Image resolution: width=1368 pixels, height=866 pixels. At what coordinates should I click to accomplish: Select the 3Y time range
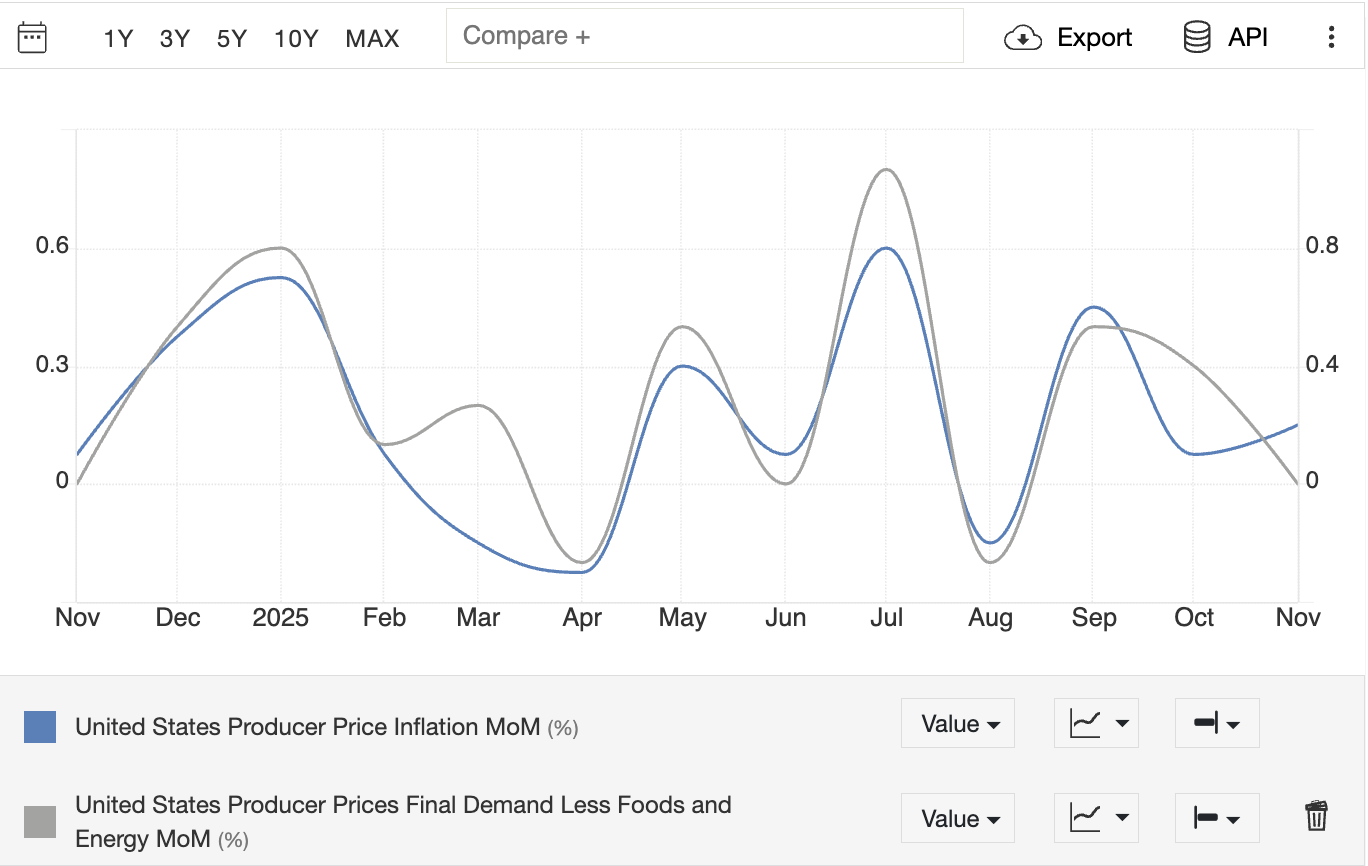(174, 39)
